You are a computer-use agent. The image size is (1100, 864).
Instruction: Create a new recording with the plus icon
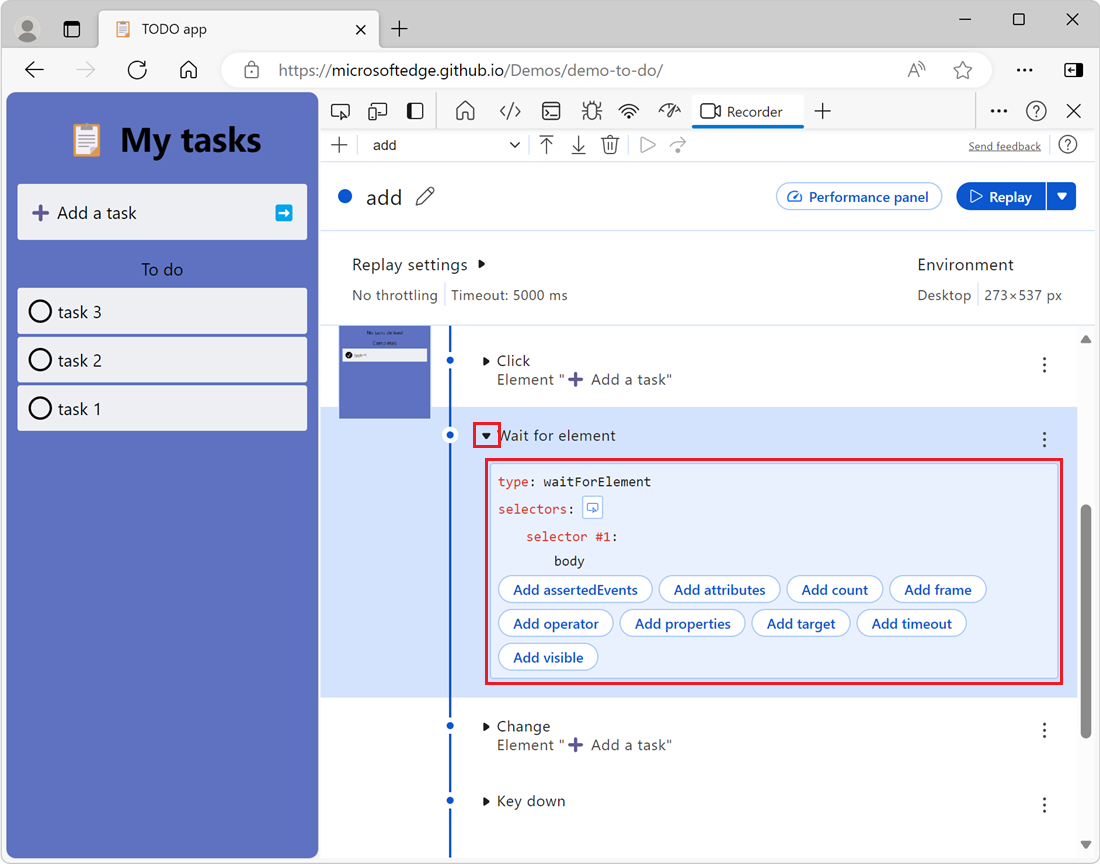pos(339,145)
